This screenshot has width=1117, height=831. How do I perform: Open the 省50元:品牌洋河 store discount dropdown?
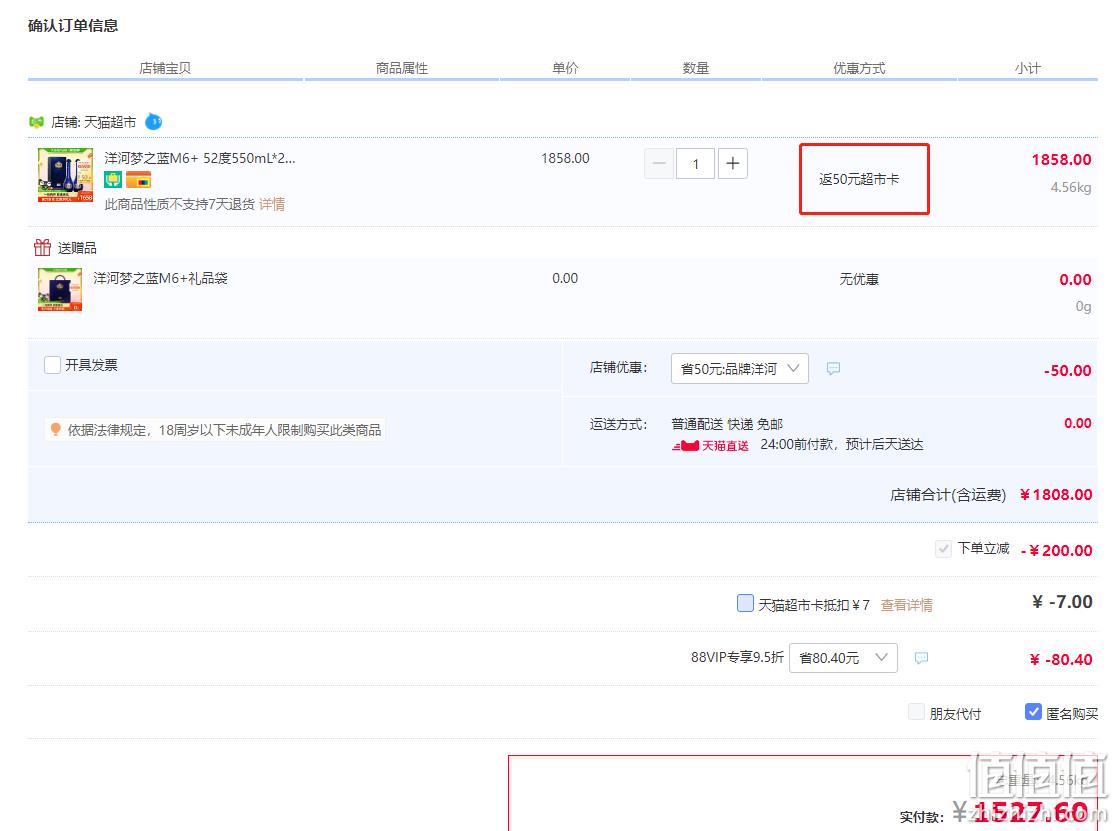[739, 368]
